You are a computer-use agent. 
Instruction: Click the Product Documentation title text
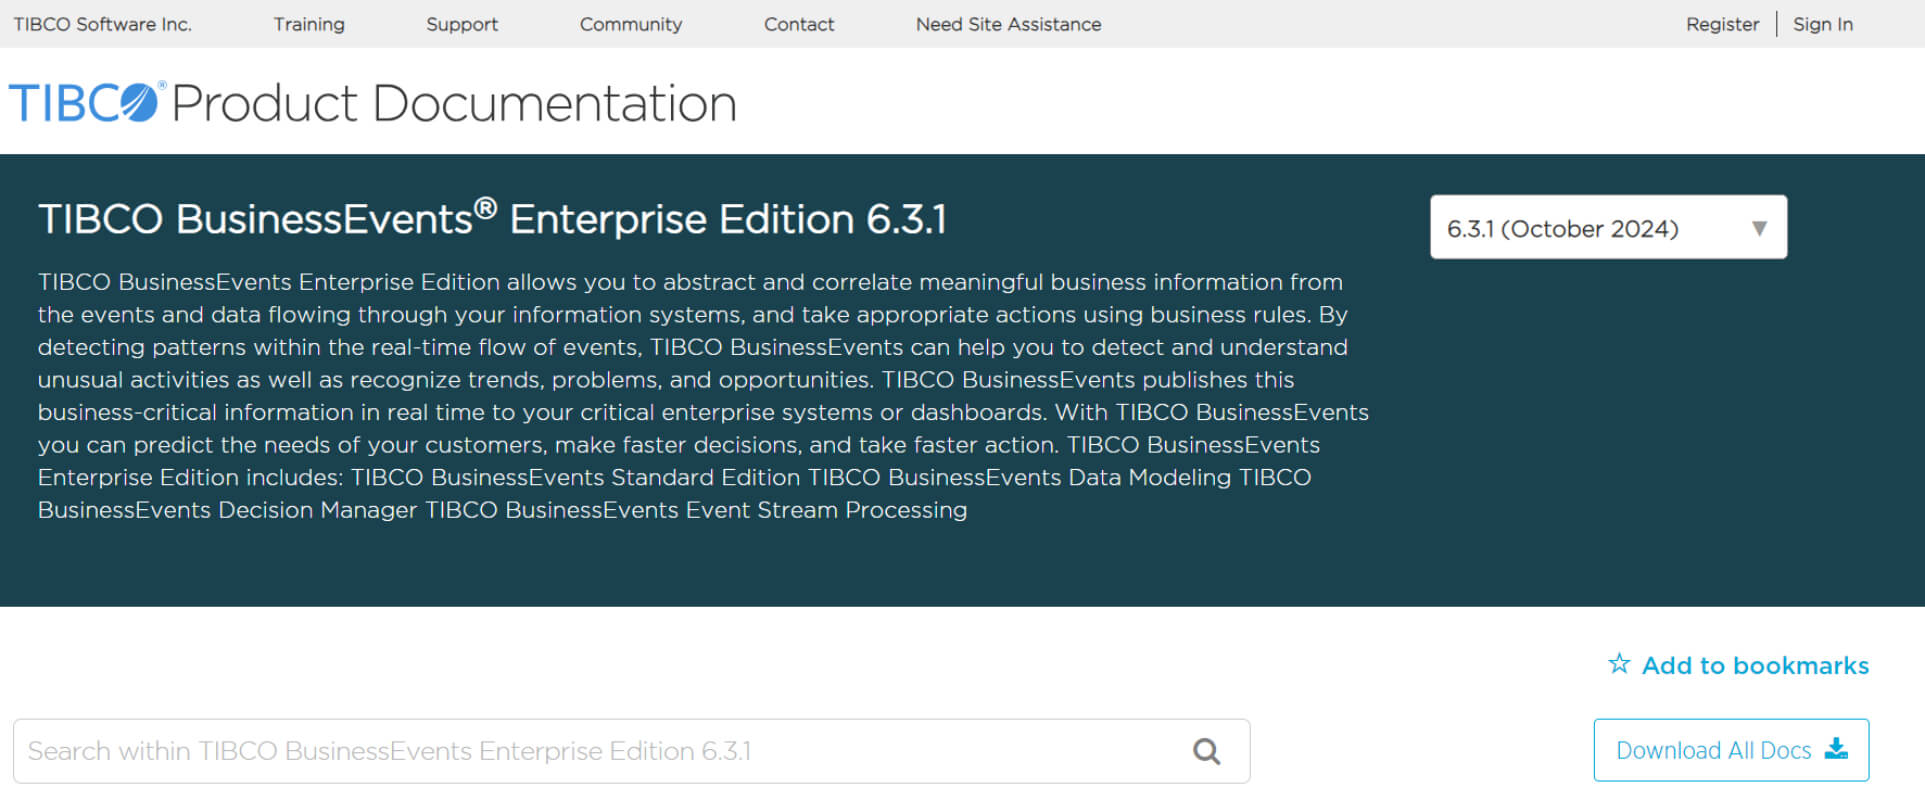455,104
